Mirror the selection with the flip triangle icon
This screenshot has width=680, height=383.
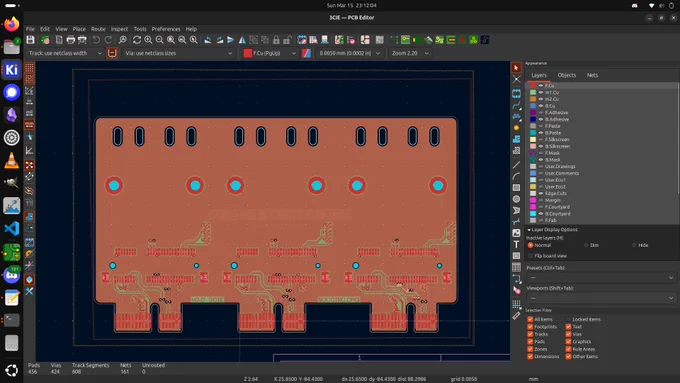[242, 40]
